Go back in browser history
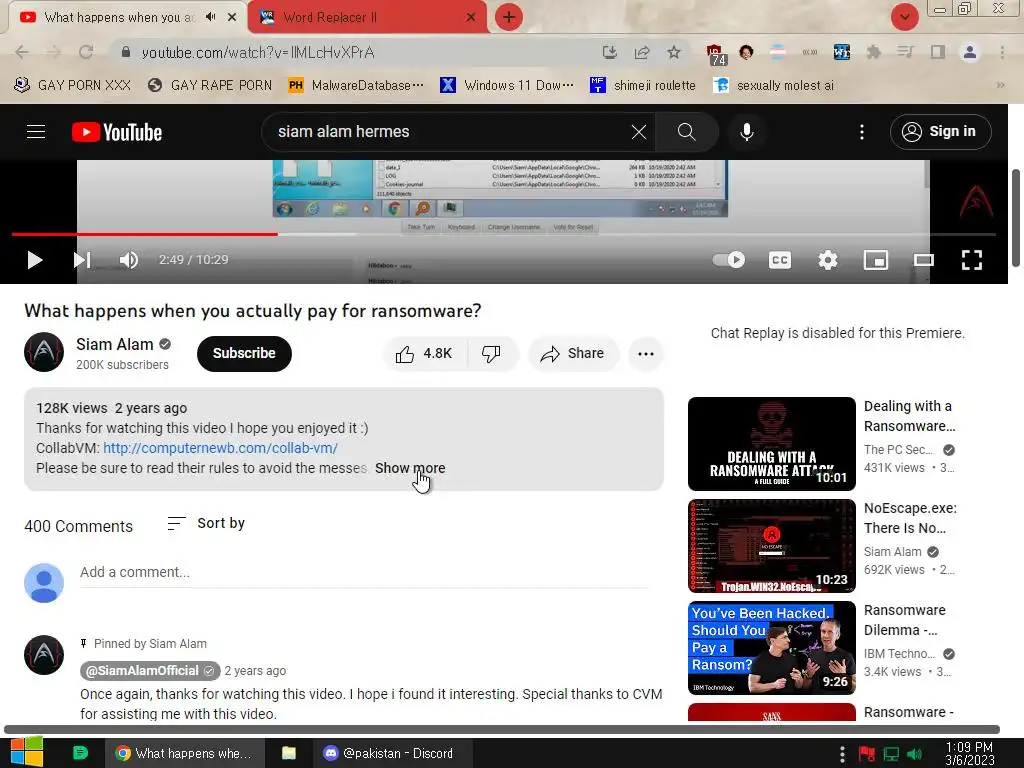The height and width of the screenshot is (768, 1024). click(22, 52)
